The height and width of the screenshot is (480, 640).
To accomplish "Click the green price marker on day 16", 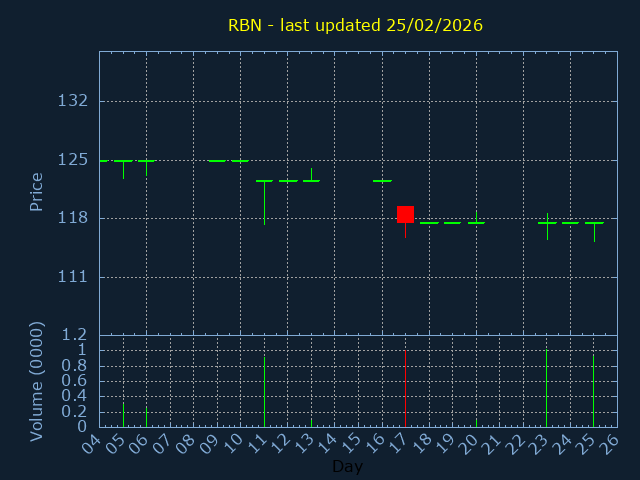I will click(x=382, y=181).
